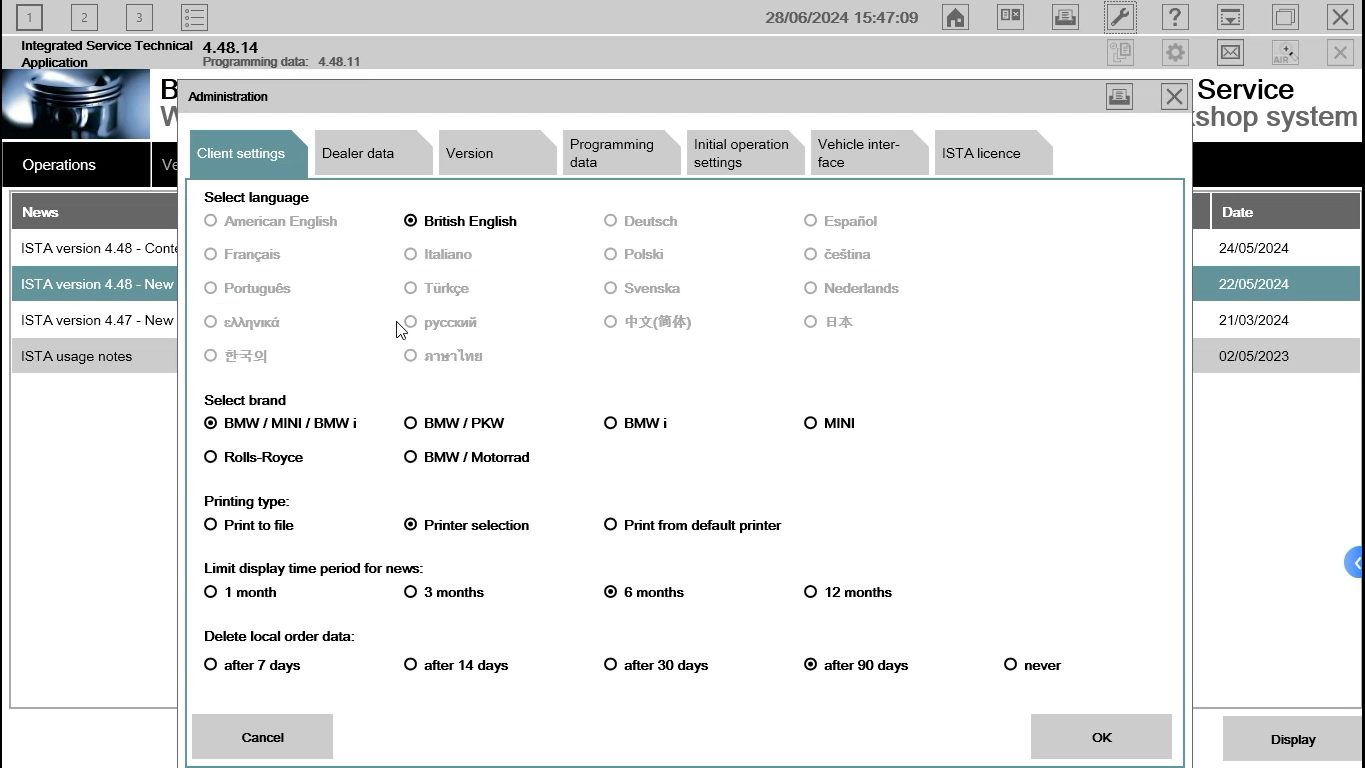Open Initial operation settings tab
1365x768 pixels.
click(744, 153)
